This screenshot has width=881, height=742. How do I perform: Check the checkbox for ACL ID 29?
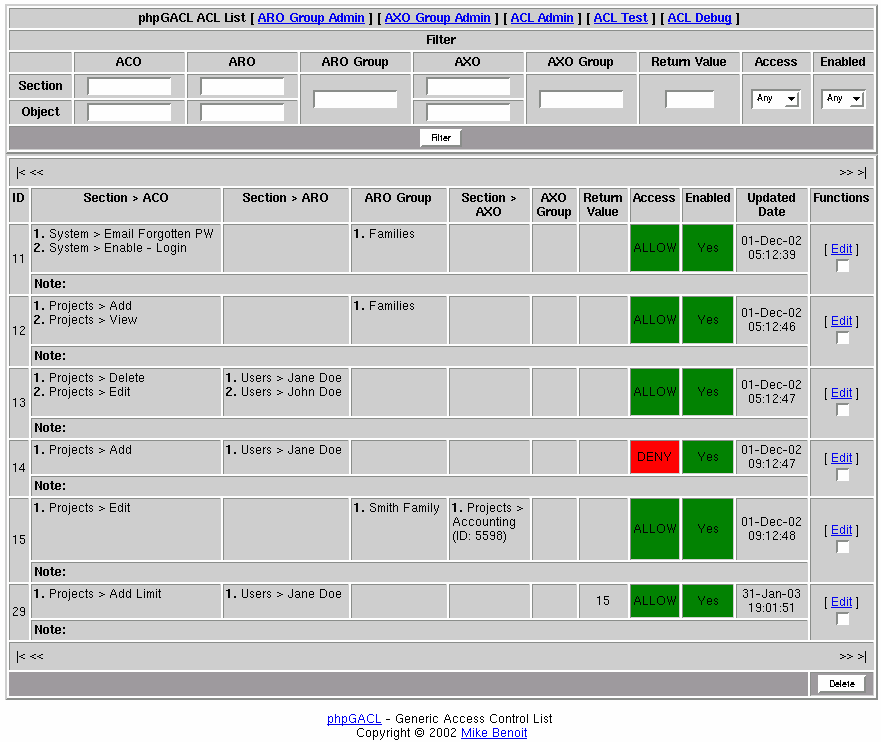tap(842, 619)
